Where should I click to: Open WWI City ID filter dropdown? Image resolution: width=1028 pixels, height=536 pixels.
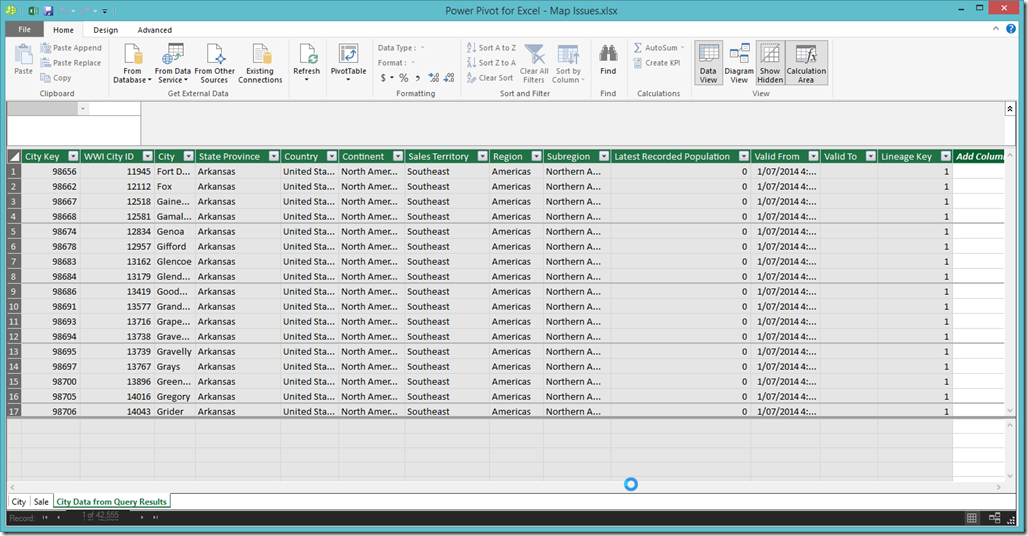148,156
